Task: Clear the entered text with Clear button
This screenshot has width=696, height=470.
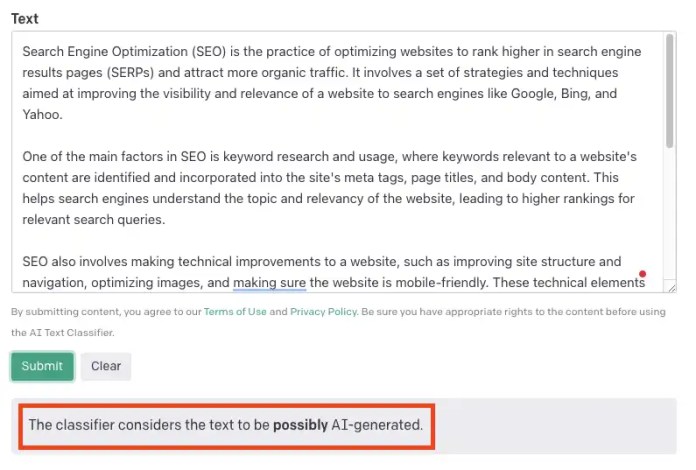Action: 106,366
